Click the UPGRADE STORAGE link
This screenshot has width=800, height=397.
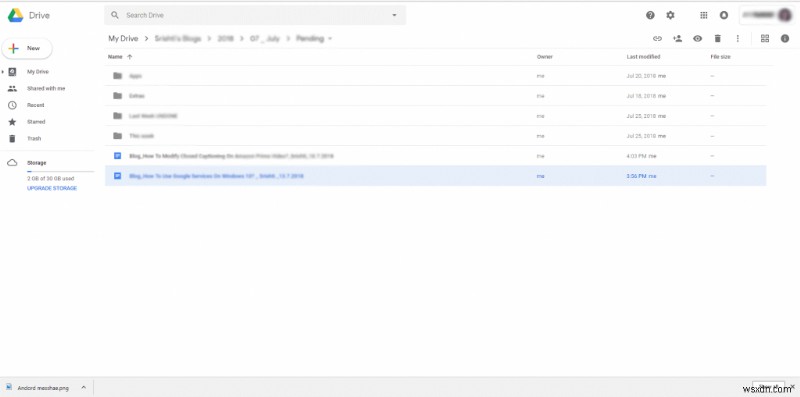tap(52, 188)
